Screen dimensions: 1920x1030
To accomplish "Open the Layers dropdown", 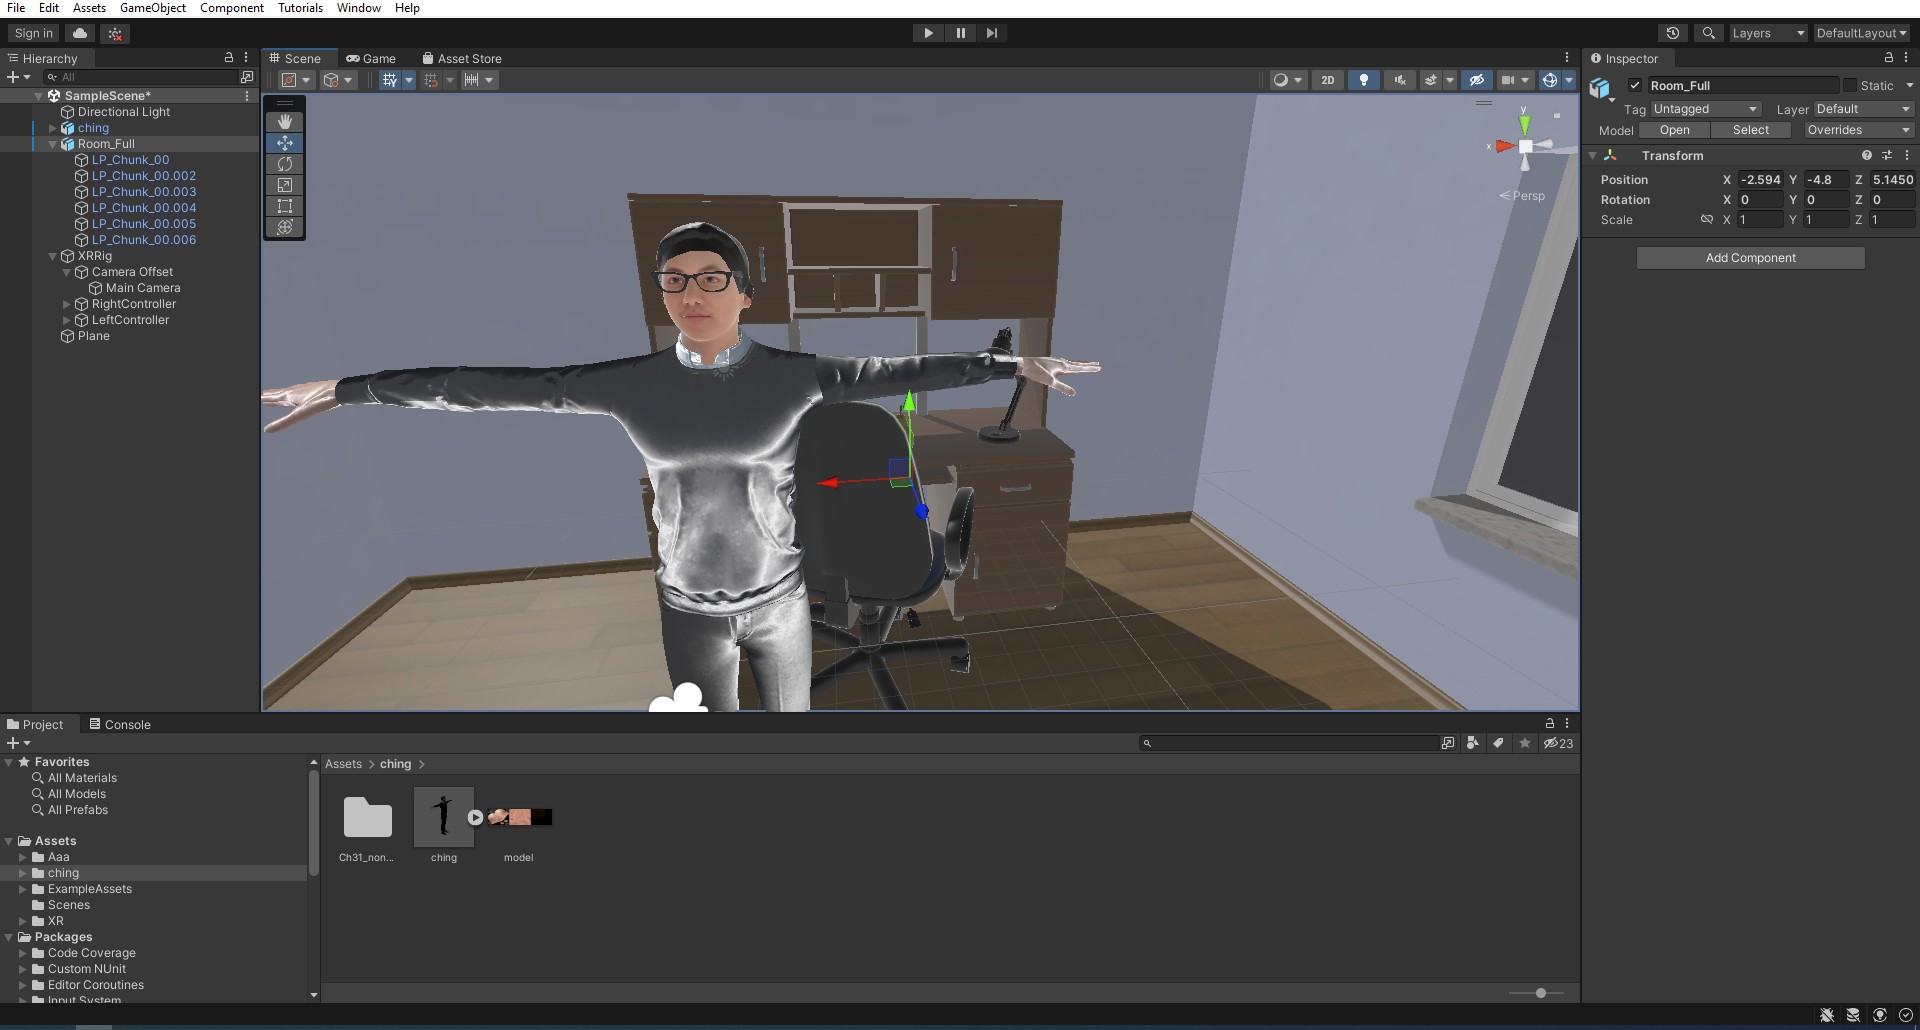I will 1768,33.
